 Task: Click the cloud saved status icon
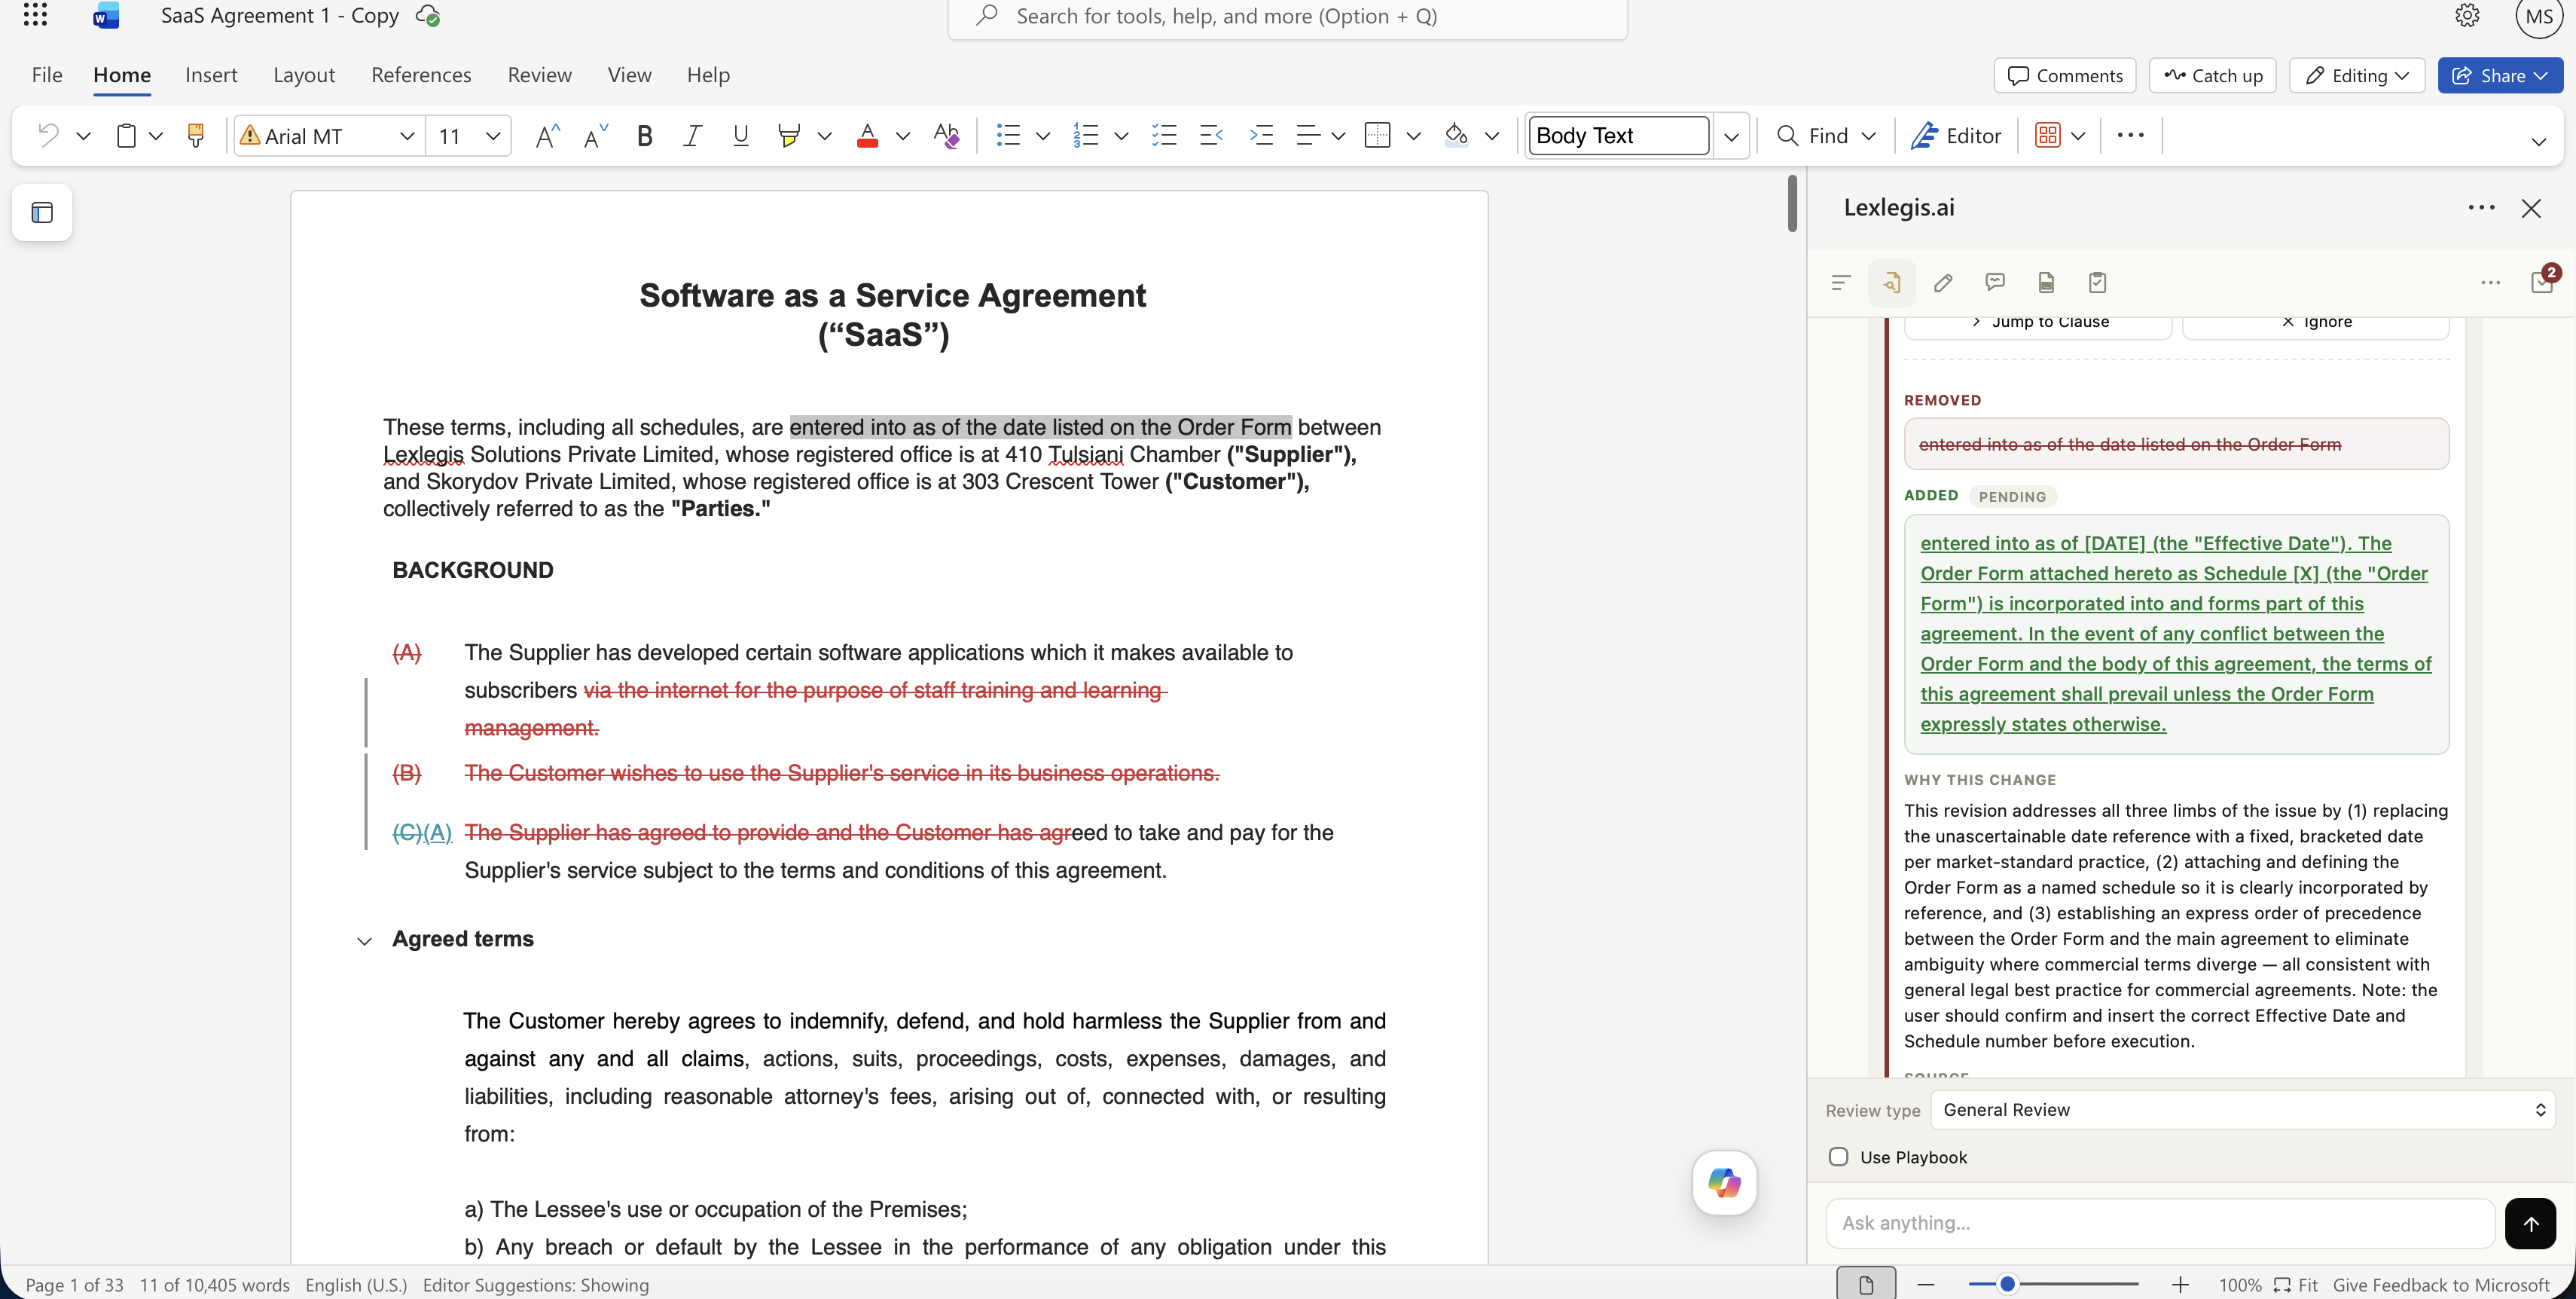[x=428, y=16]
